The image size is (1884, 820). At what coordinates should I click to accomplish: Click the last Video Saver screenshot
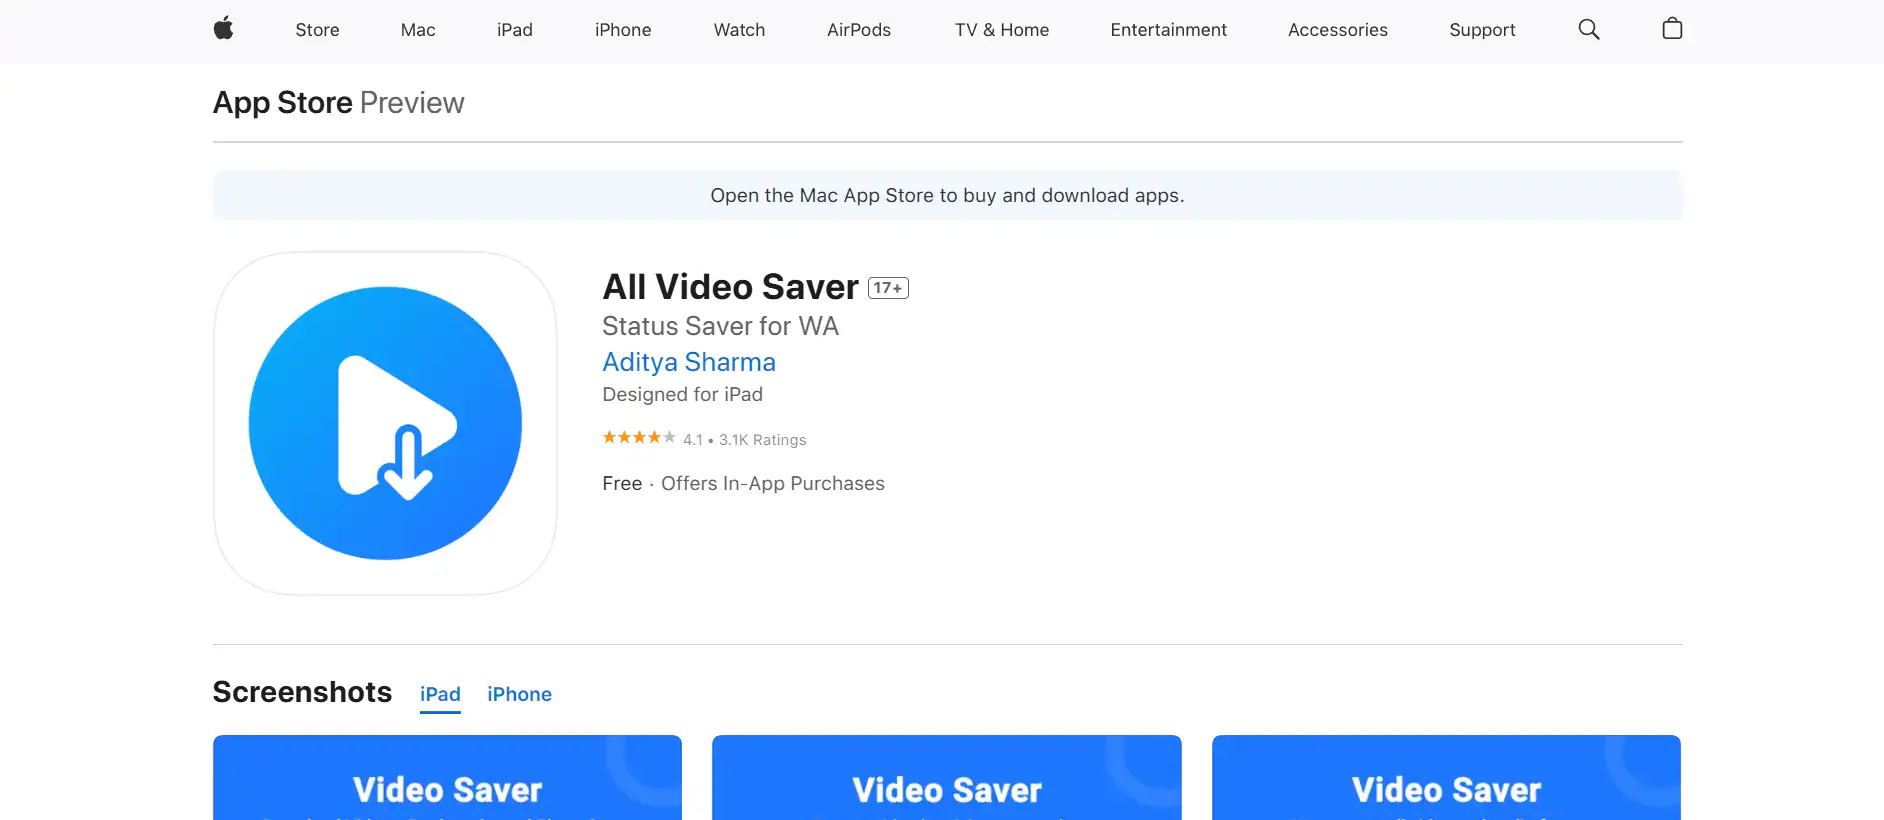[1446, 778]
